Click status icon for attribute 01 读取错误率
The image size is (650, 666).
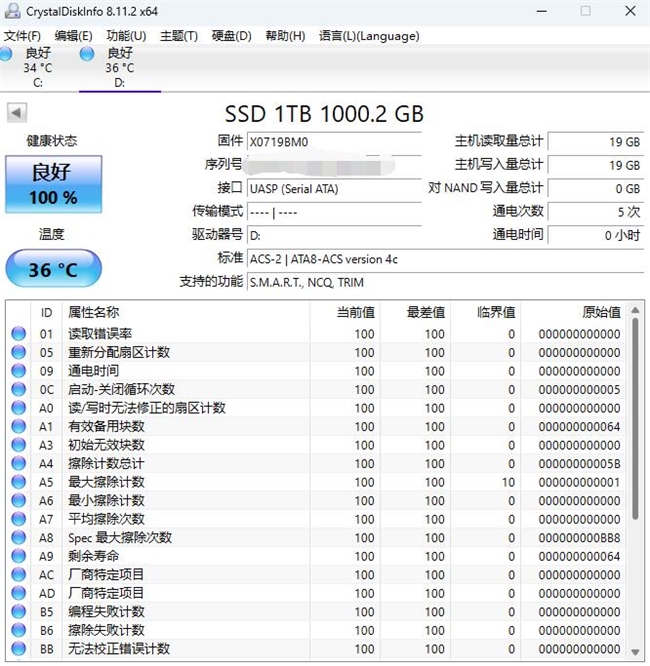18,334
